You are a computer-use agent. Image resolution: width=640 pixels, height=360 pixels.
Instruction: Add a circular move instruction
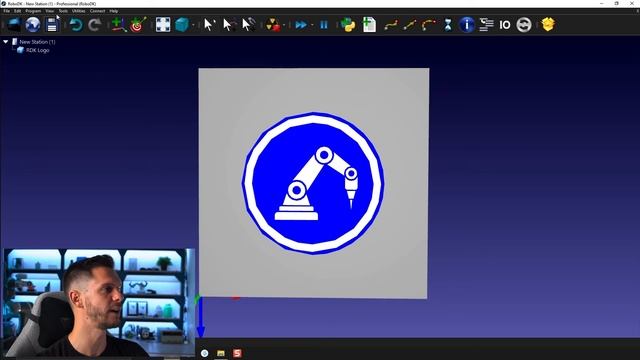[x=429, y=25]
